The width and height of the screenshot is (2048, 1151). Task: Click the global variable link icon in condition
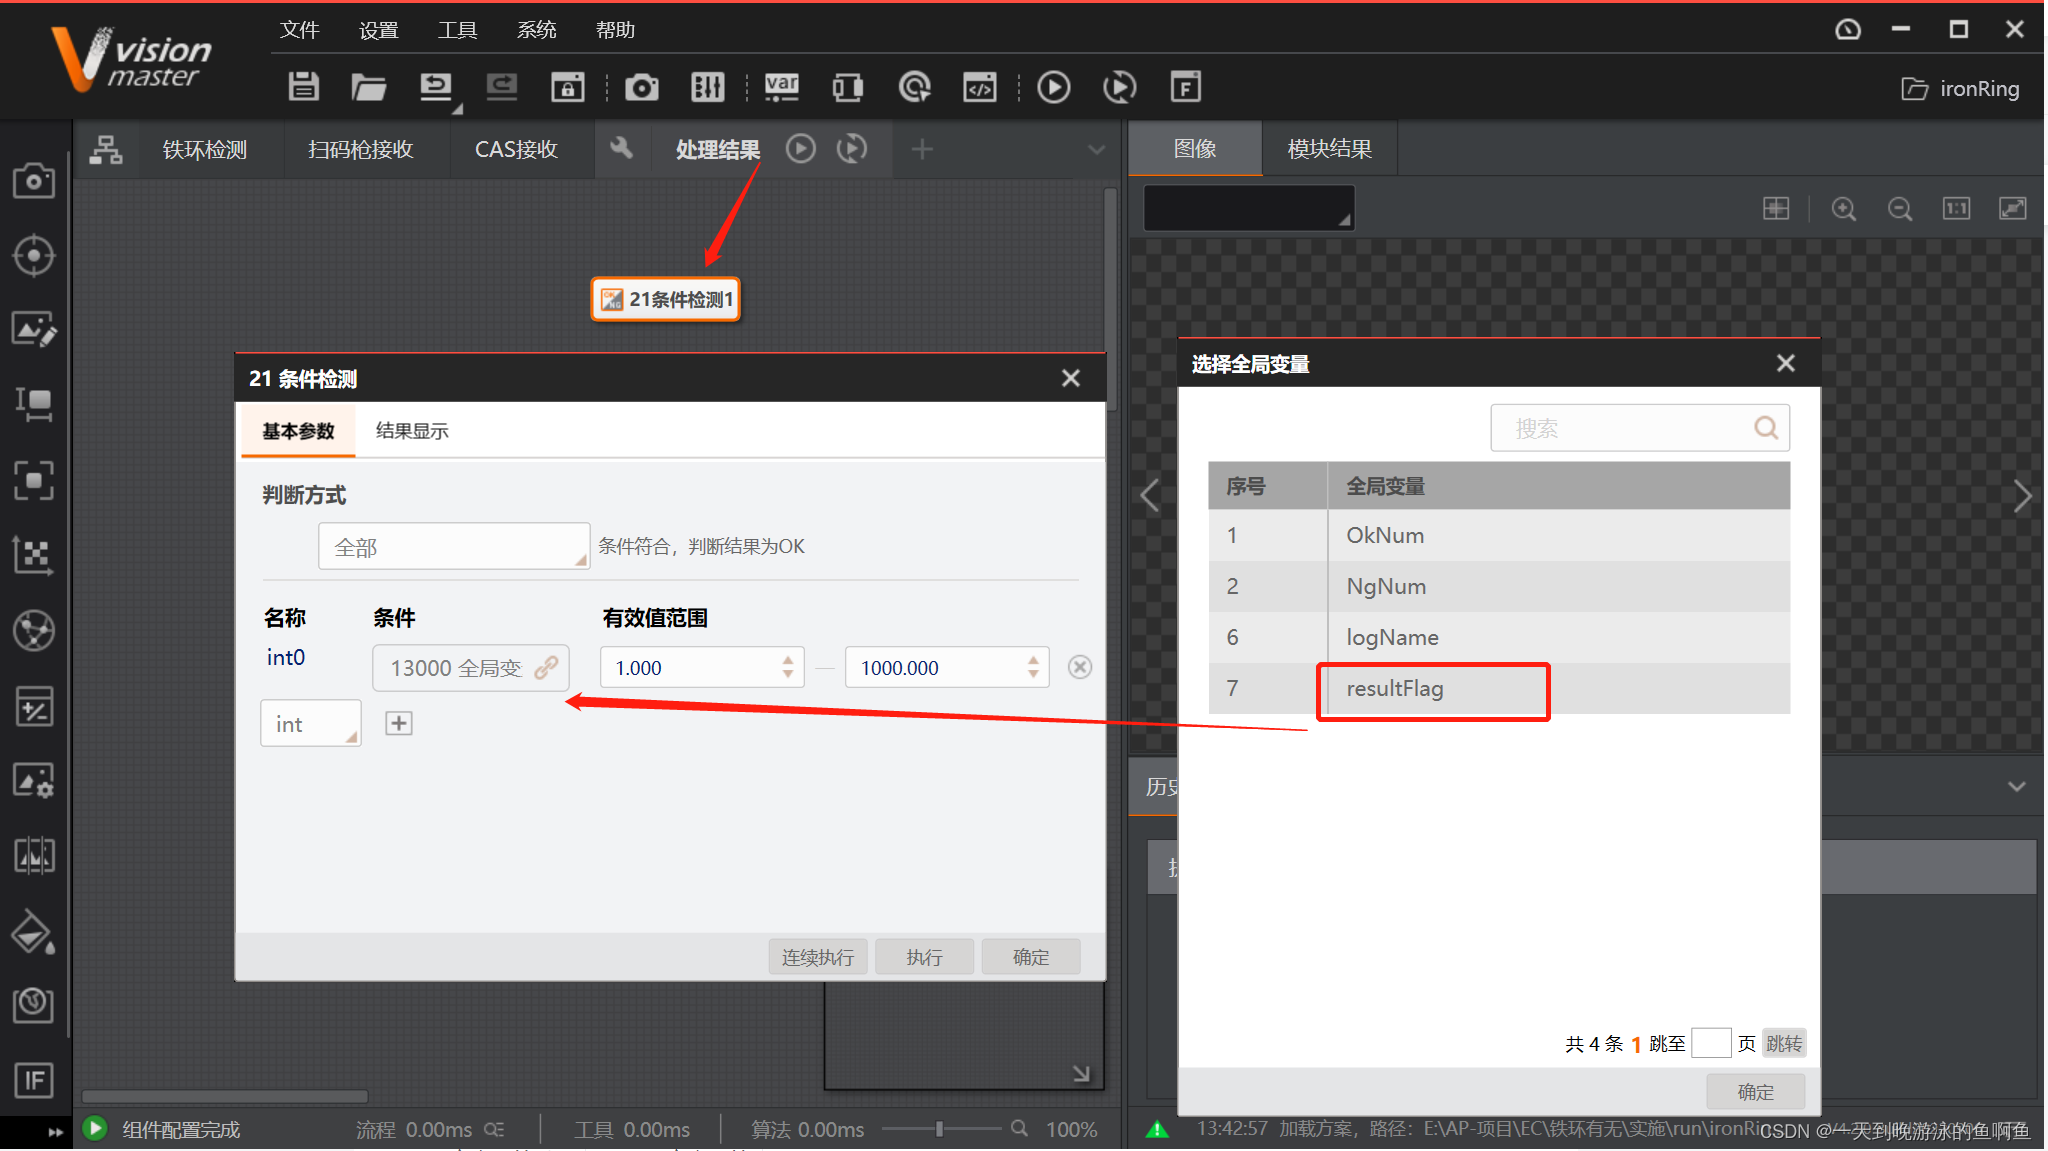point(546,667)
